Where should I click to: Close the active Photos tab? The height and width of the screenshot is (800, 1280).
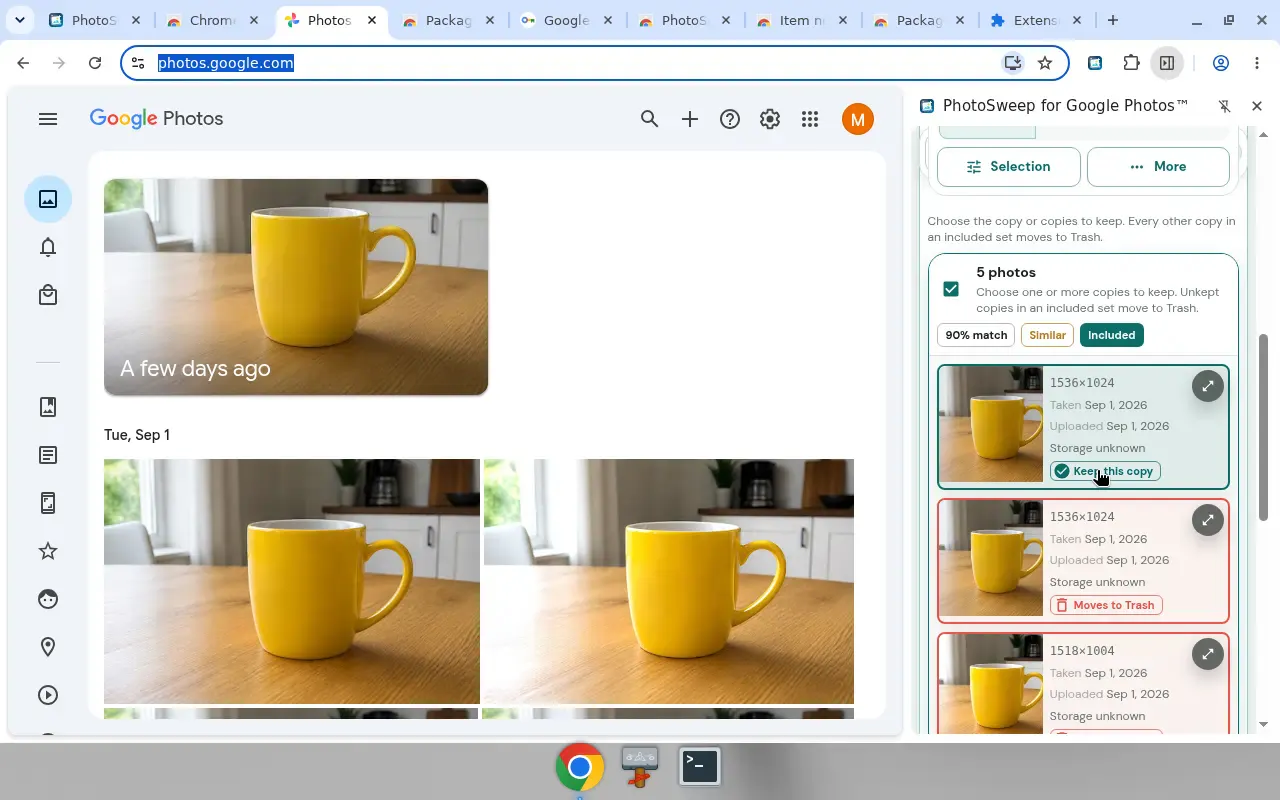coord(370,20)
